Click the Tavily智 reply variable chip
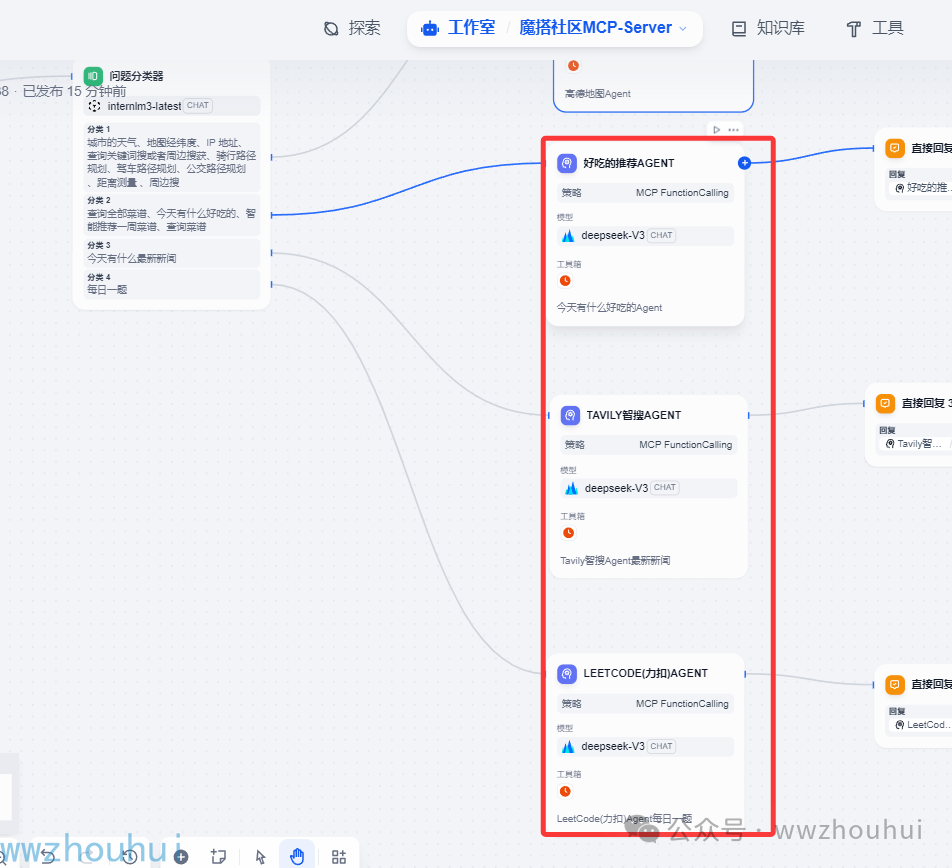The width and height of the screenshot is (952, 868). 914,444
